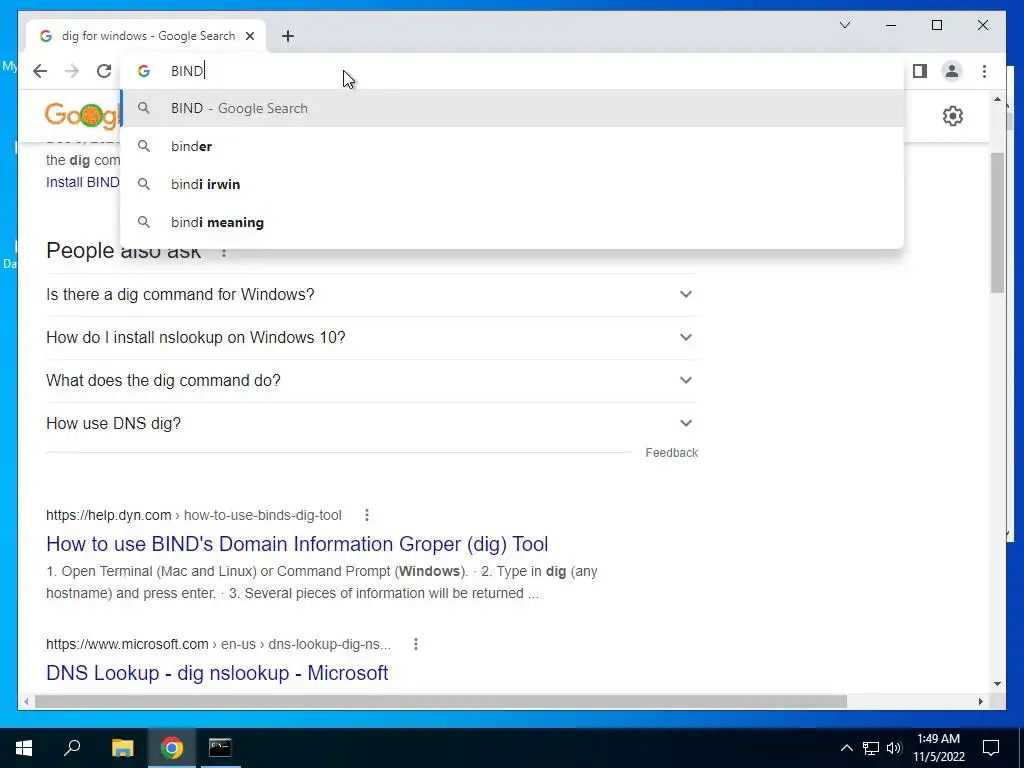Open the Chrome three-dot menu
Image resolution: width=1024 pixels, height=768 pixels.
(984, 71)
